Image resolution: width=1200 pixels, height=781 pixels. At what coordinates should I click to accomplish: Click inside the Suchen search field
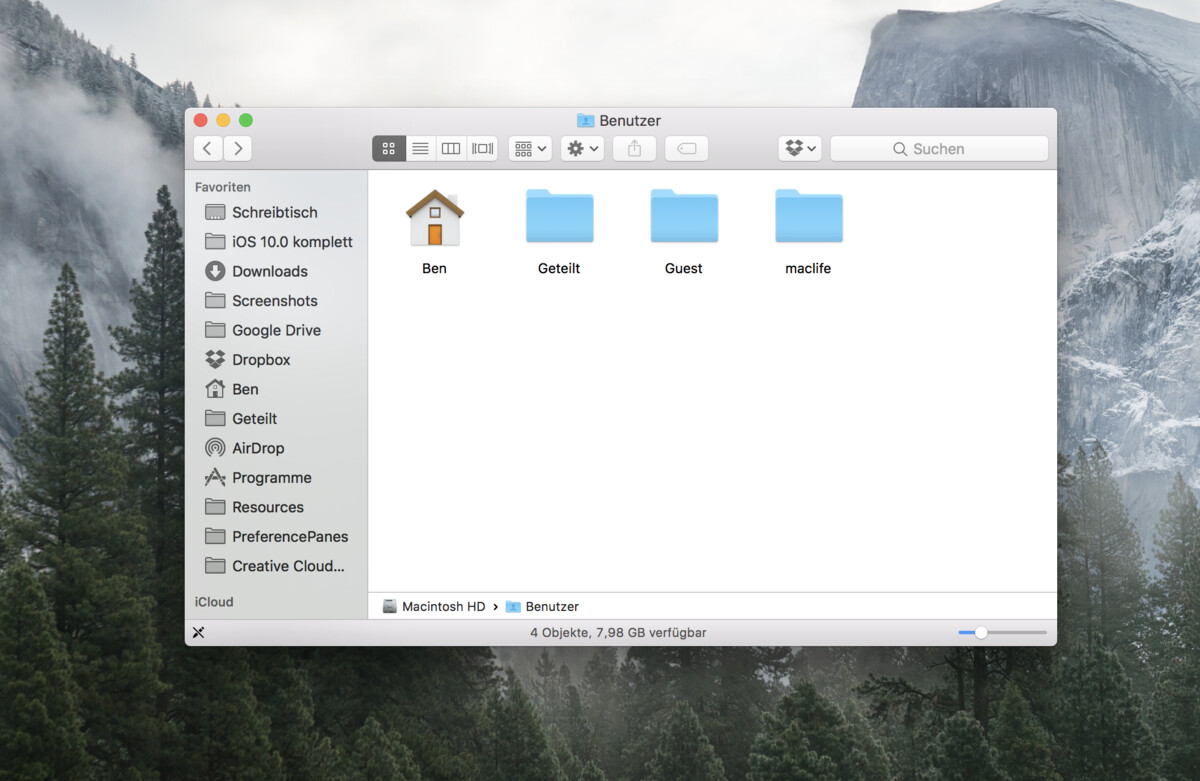pos(937,148)
